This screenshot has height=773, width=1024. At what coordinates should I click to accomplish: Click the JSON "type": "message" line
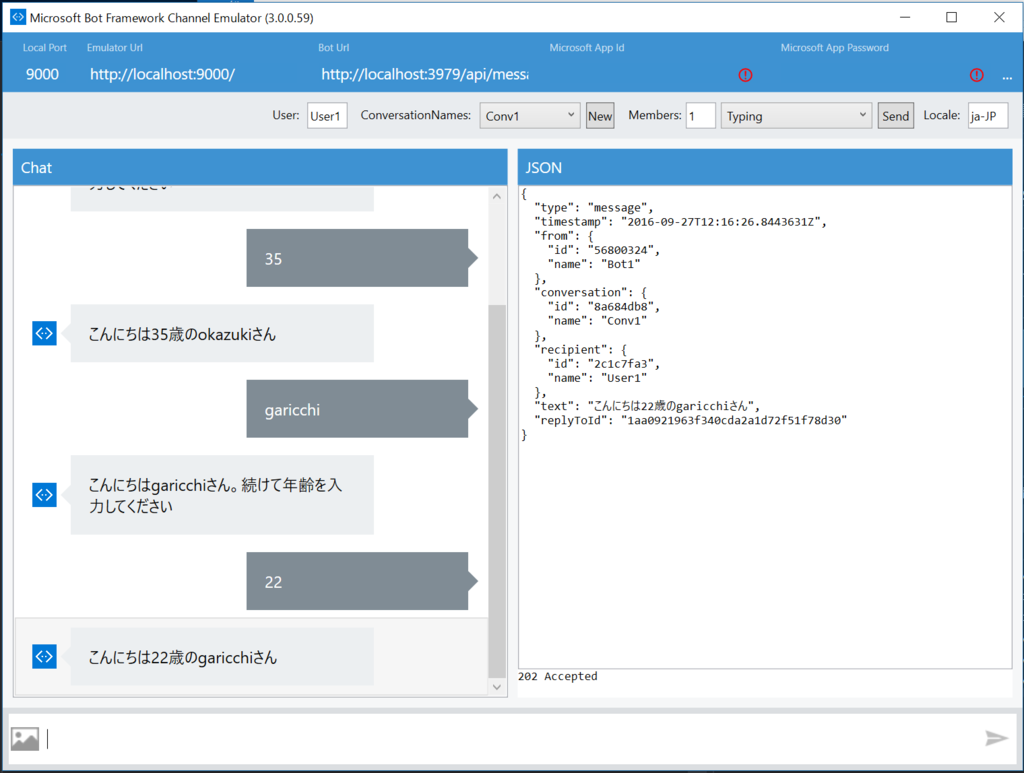pos(594,208)
